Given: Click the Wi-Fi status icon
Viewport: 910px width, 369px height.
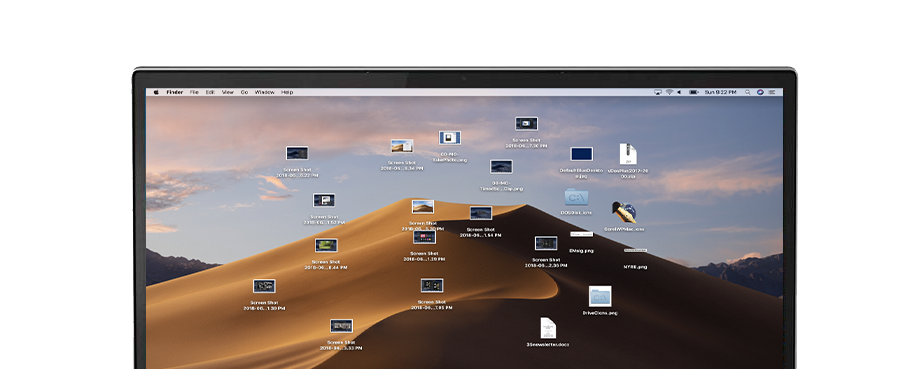Looking at the screenshot, I should (669, 92).
